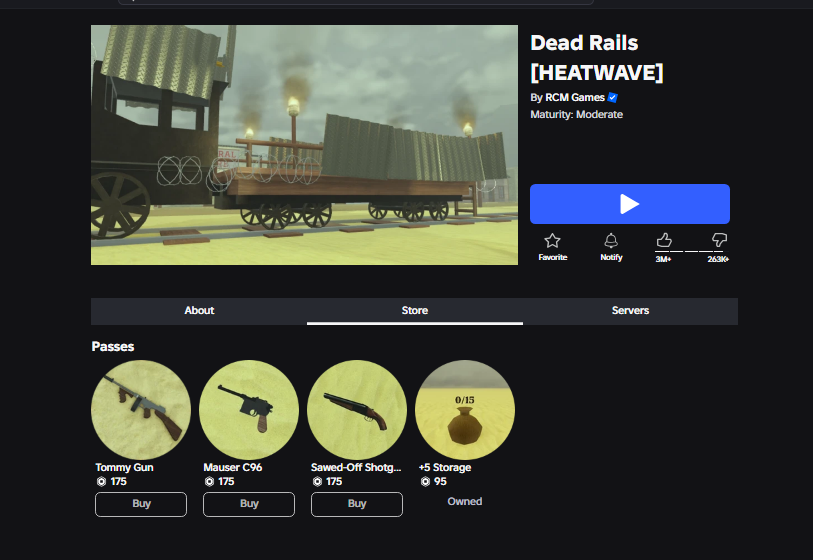813x560 pixels.
Task: Like the game with thumbs up
Action: pos(664,240)
